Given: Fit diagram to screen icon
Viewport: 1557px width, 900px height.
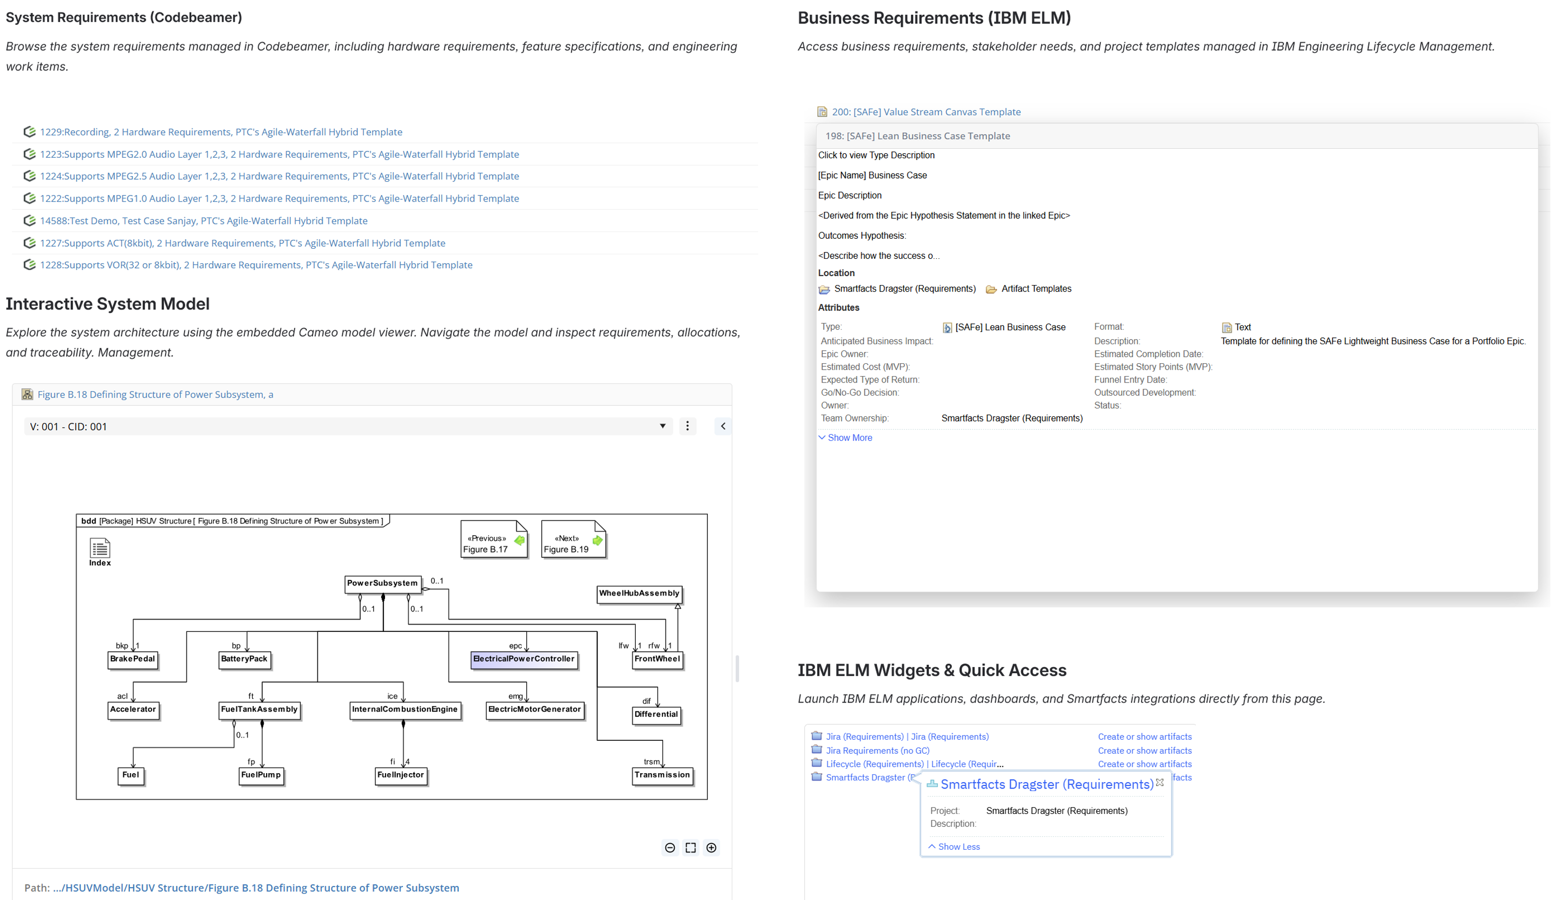Looking at the screenshot, I should pos(690,848).
